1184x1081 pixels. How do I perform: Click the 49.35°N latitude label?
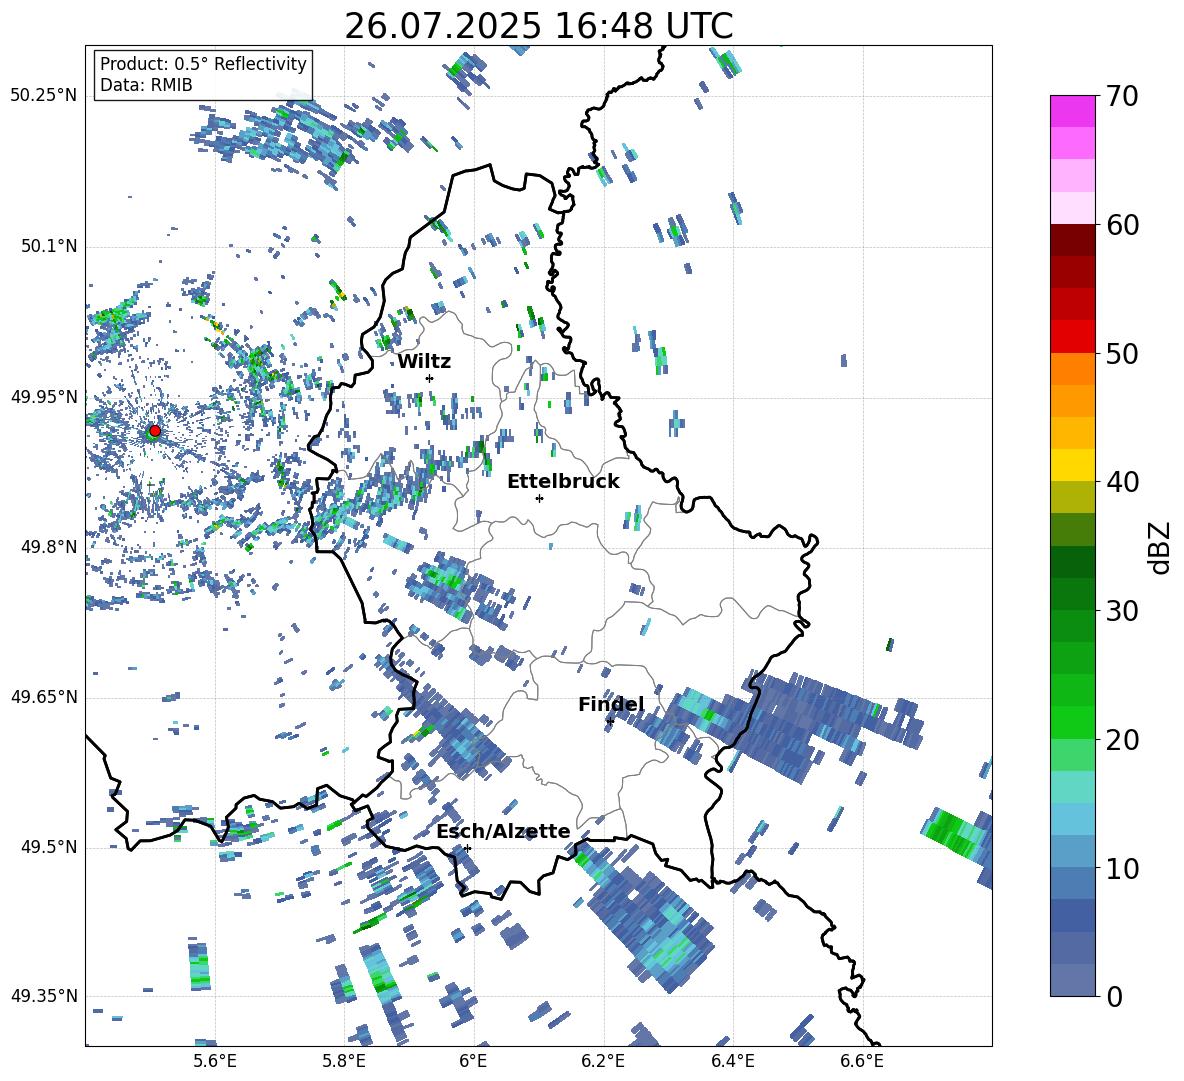point(44,996)
